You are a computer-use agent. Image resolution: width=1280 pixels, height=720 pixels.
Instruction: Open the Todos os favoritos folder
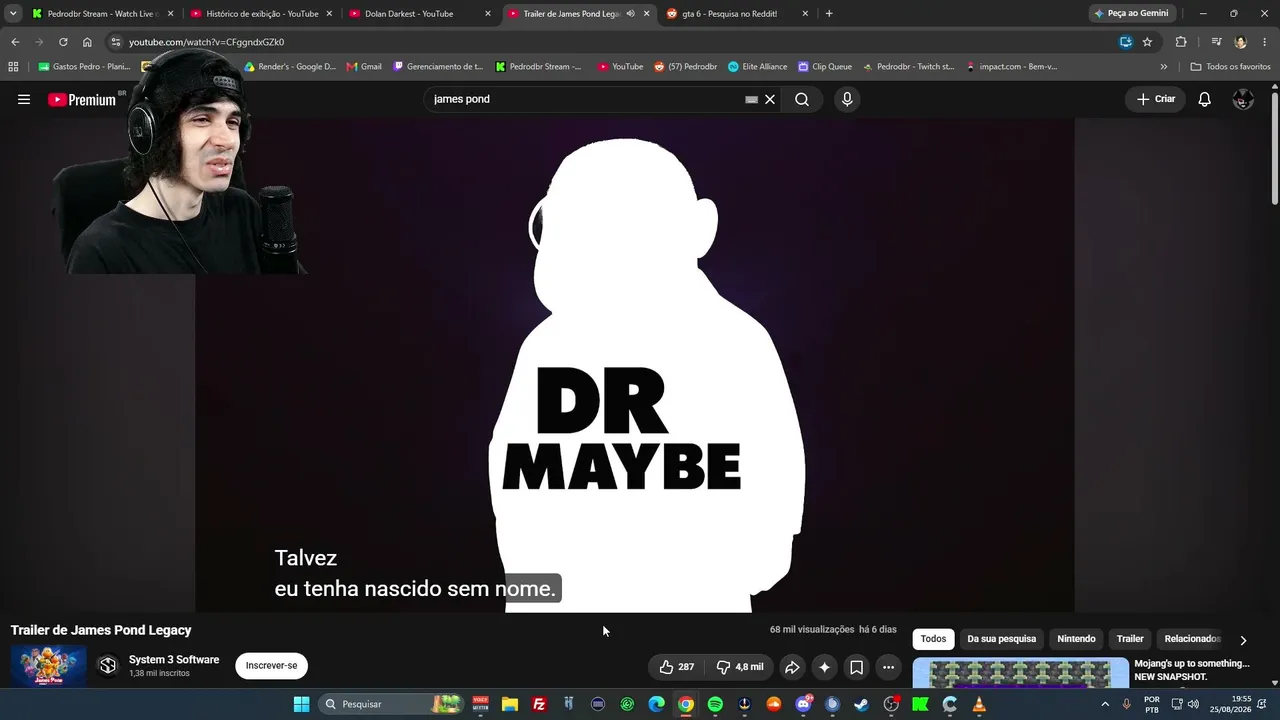pos(1230,67)
